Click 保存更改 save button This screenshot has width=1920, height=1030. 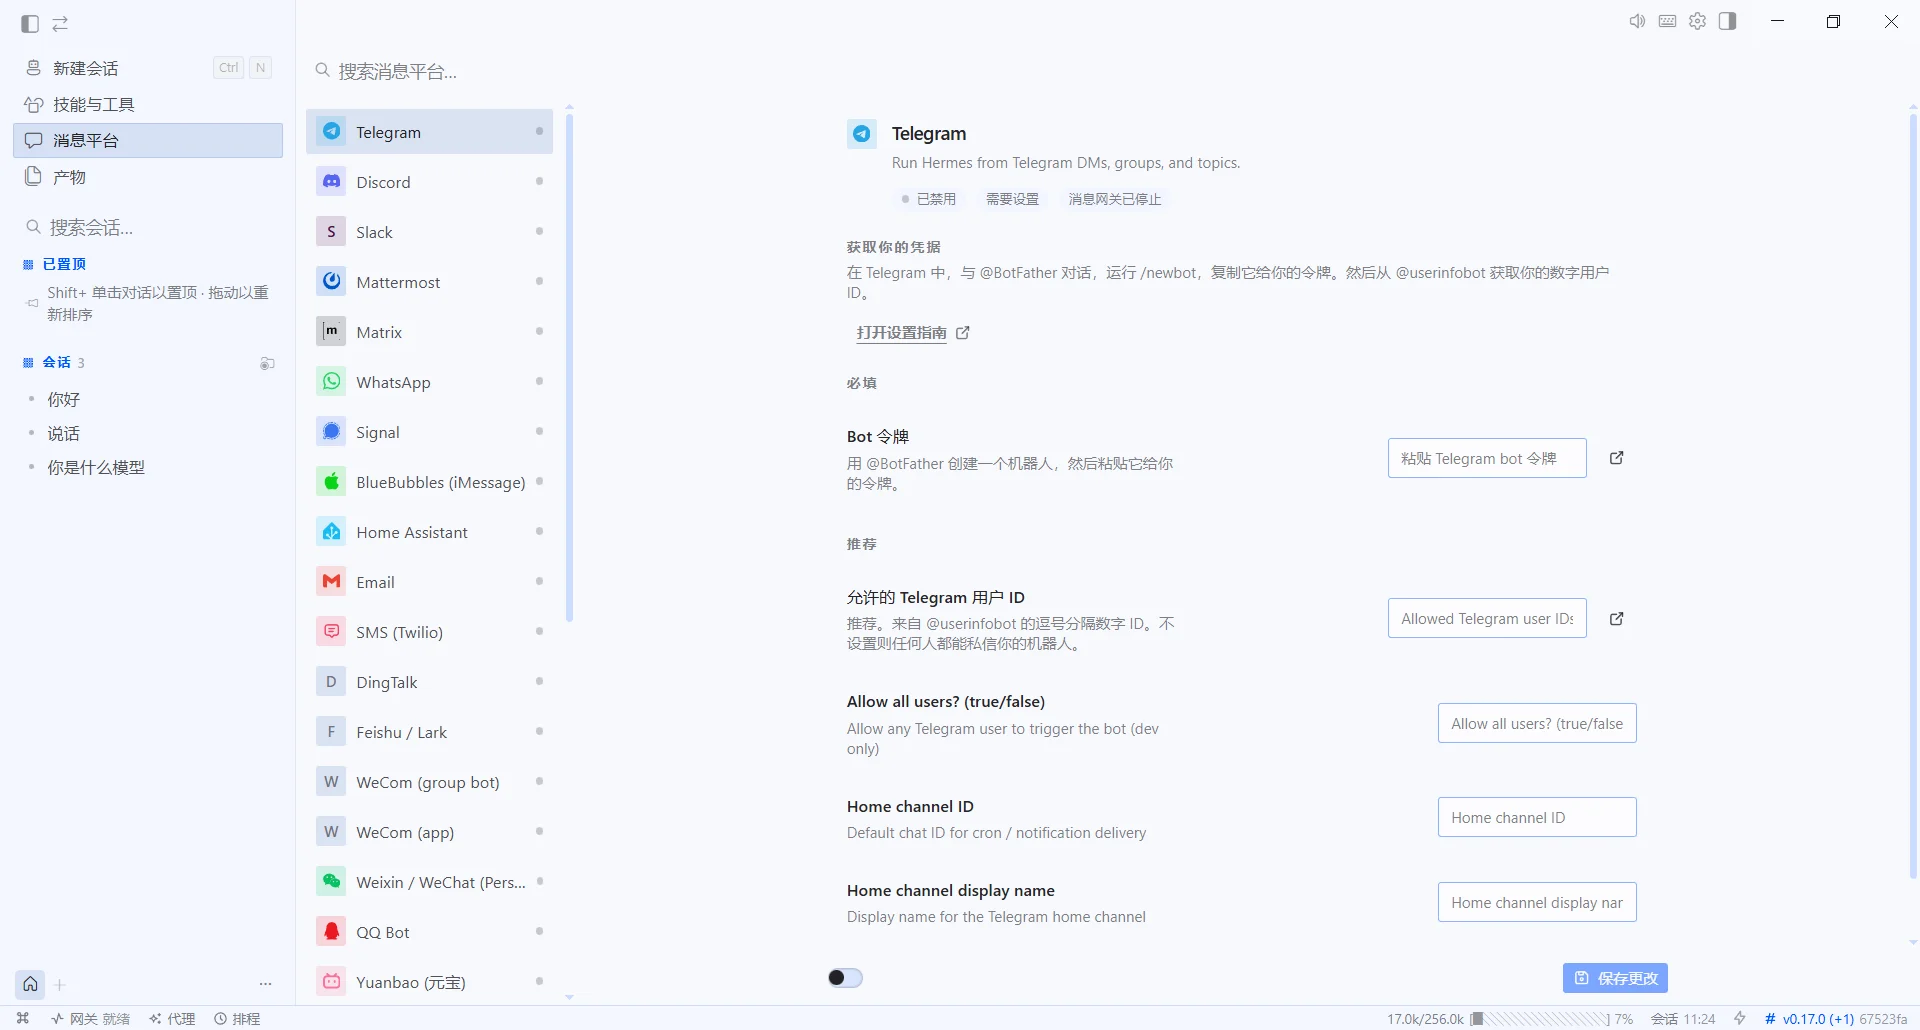click(x=1615, y=978)
